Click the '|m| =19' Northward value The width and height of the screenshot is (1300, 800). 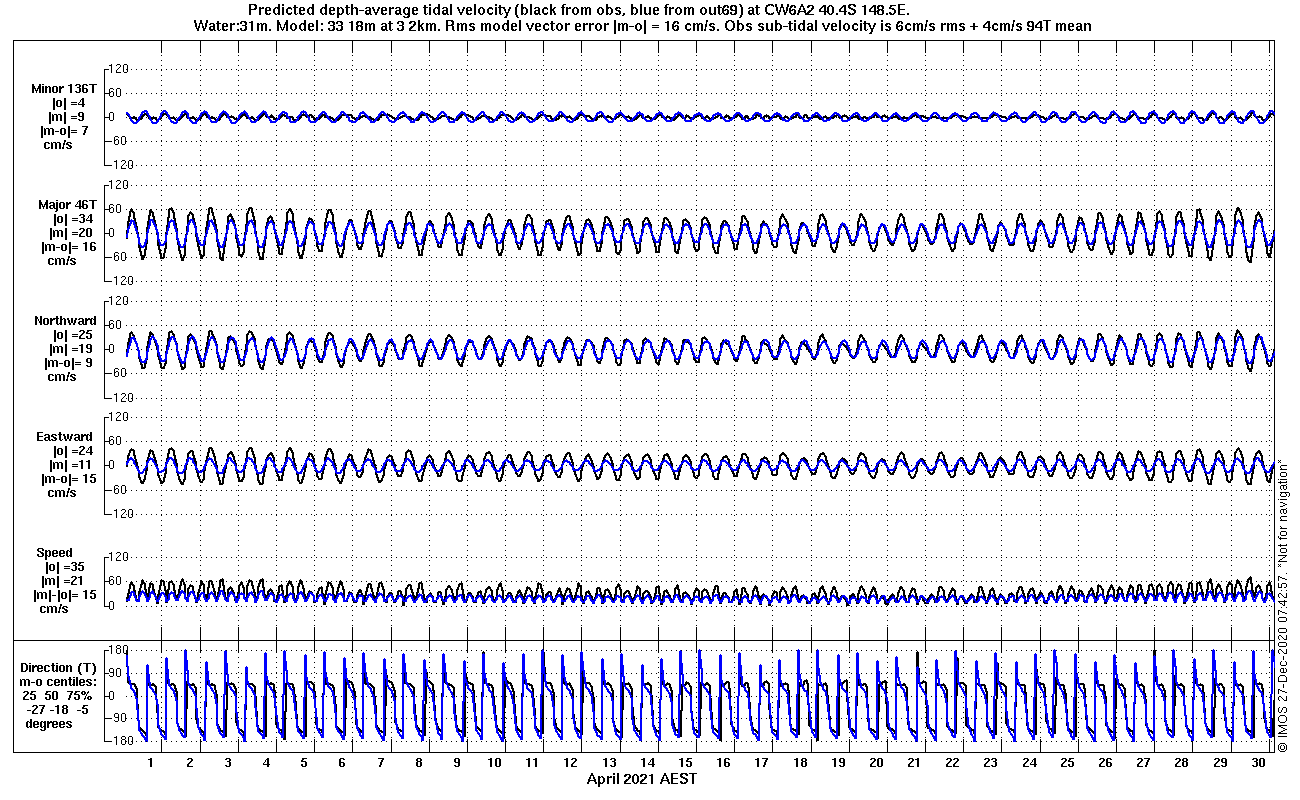pyautogui.click(x=72, y=349)
